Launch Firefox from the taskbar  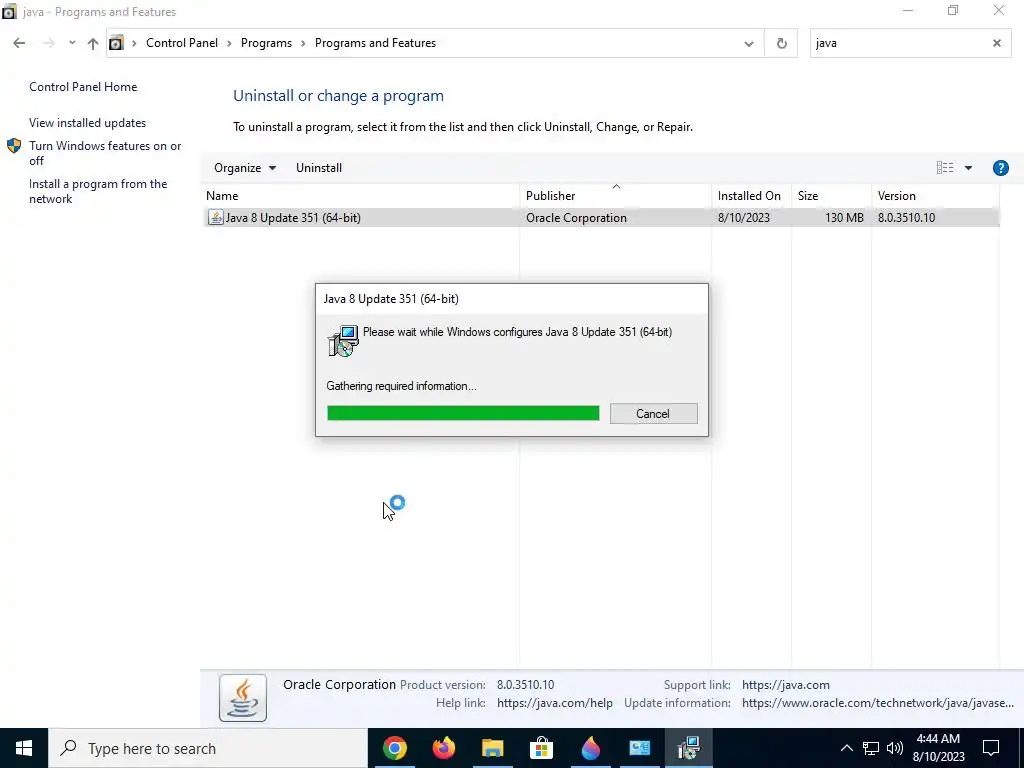[444, 748]
